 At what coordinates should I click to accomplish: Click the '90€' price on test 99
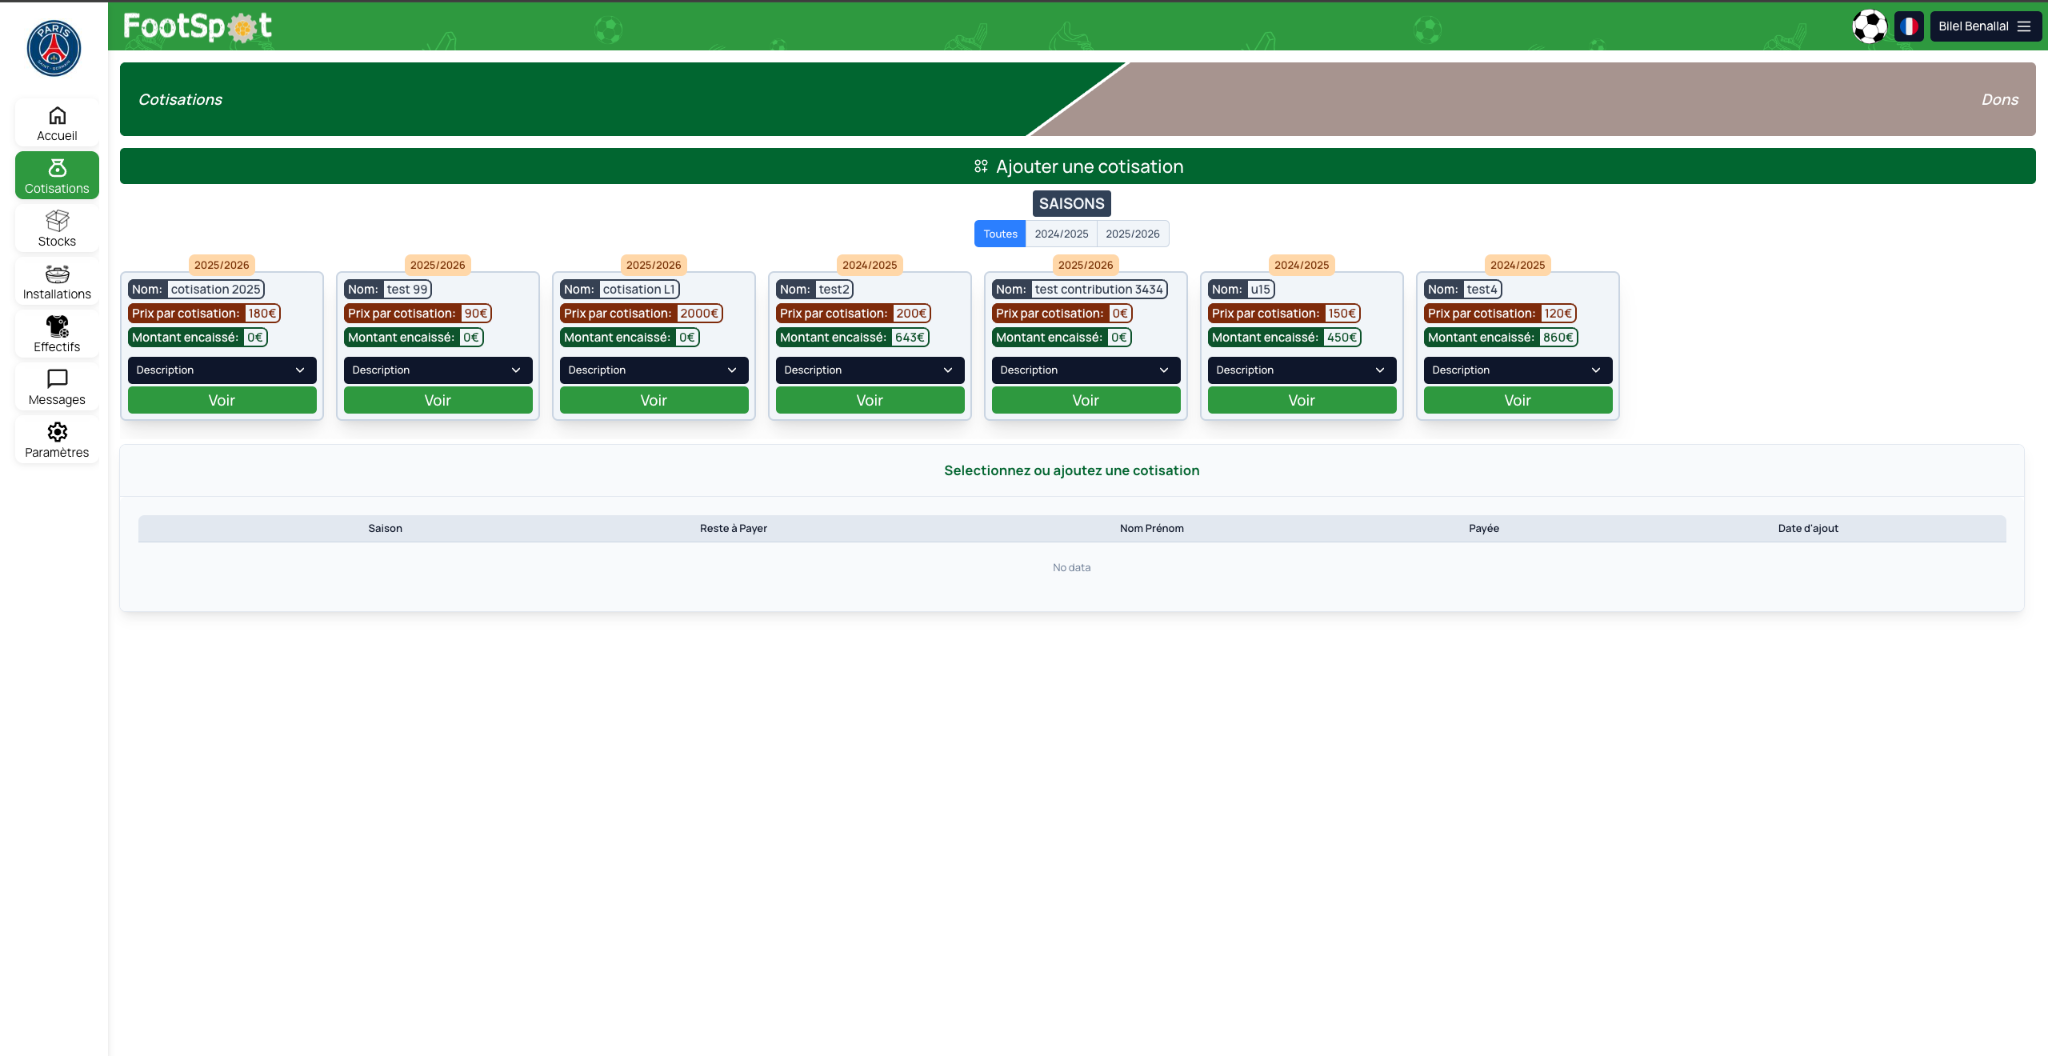click(x=475, y=313)
